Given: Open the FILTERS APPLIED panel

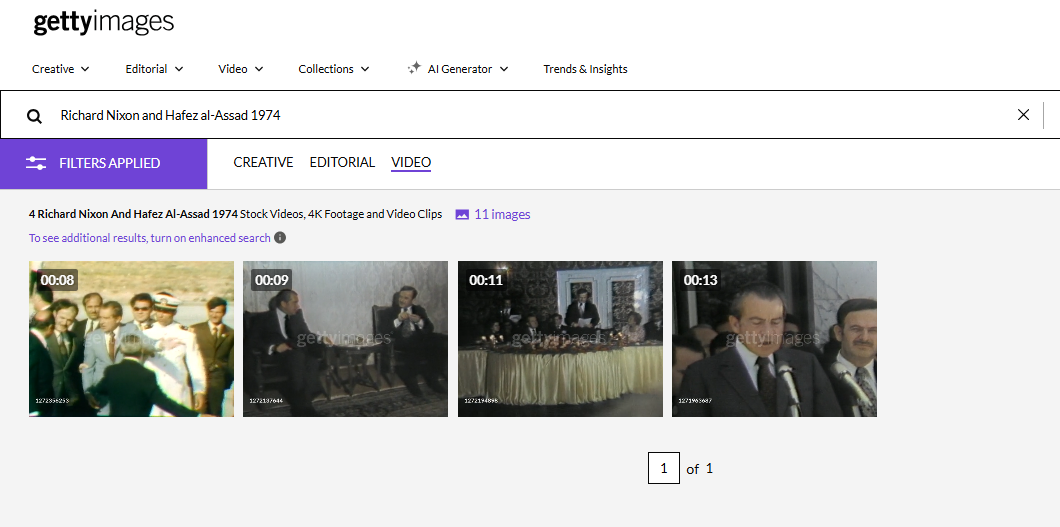Looking at the screenshot, I should pyautogui.click(x=109, y=163).
